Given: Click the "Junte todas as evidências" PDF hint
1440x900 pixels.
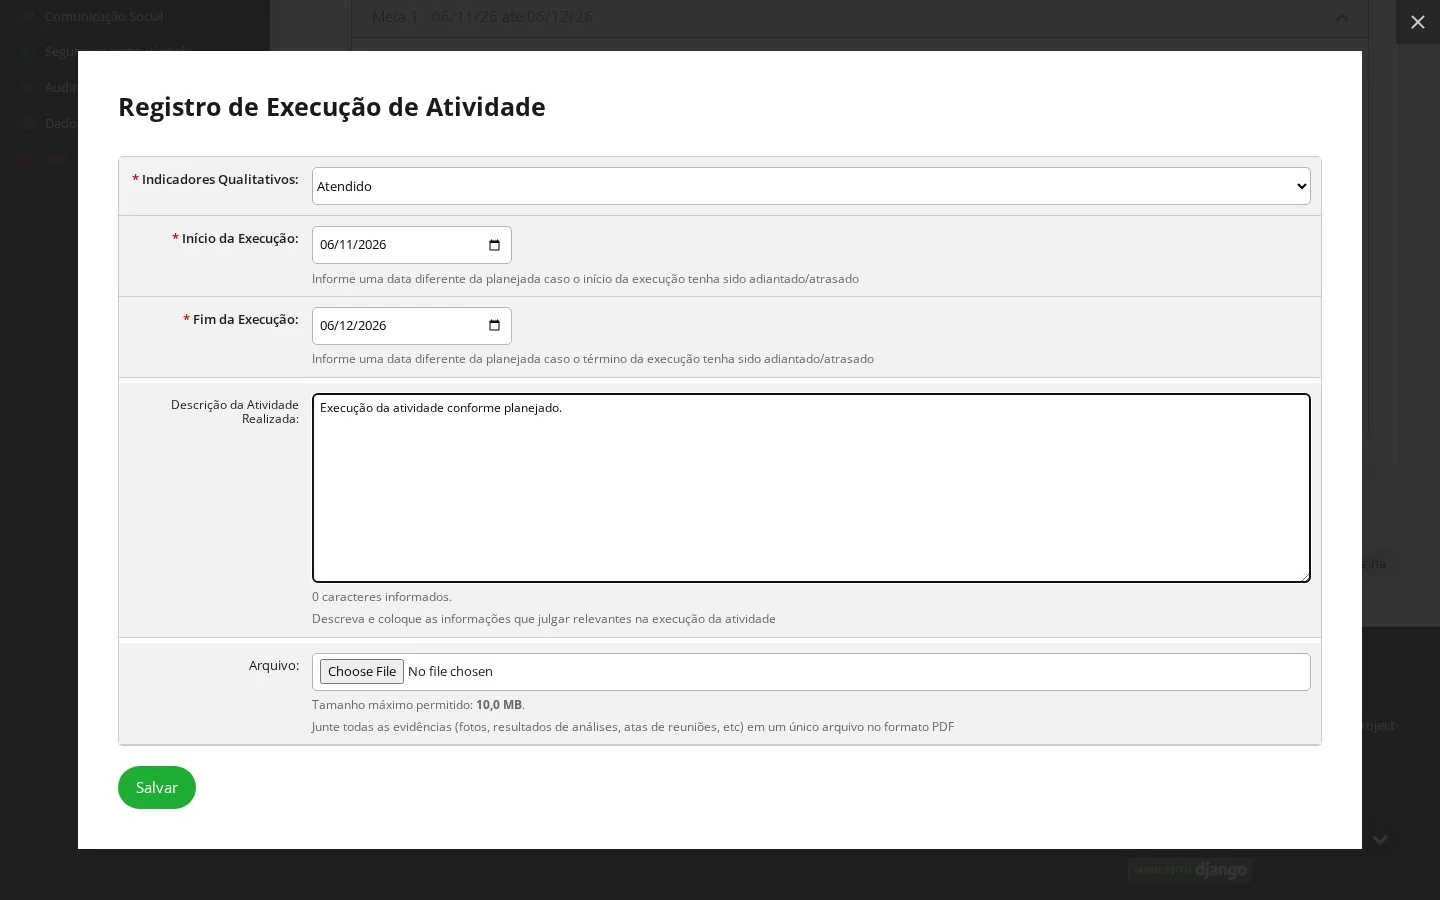Looking at the screenshot, I should [x=633, y=727].
